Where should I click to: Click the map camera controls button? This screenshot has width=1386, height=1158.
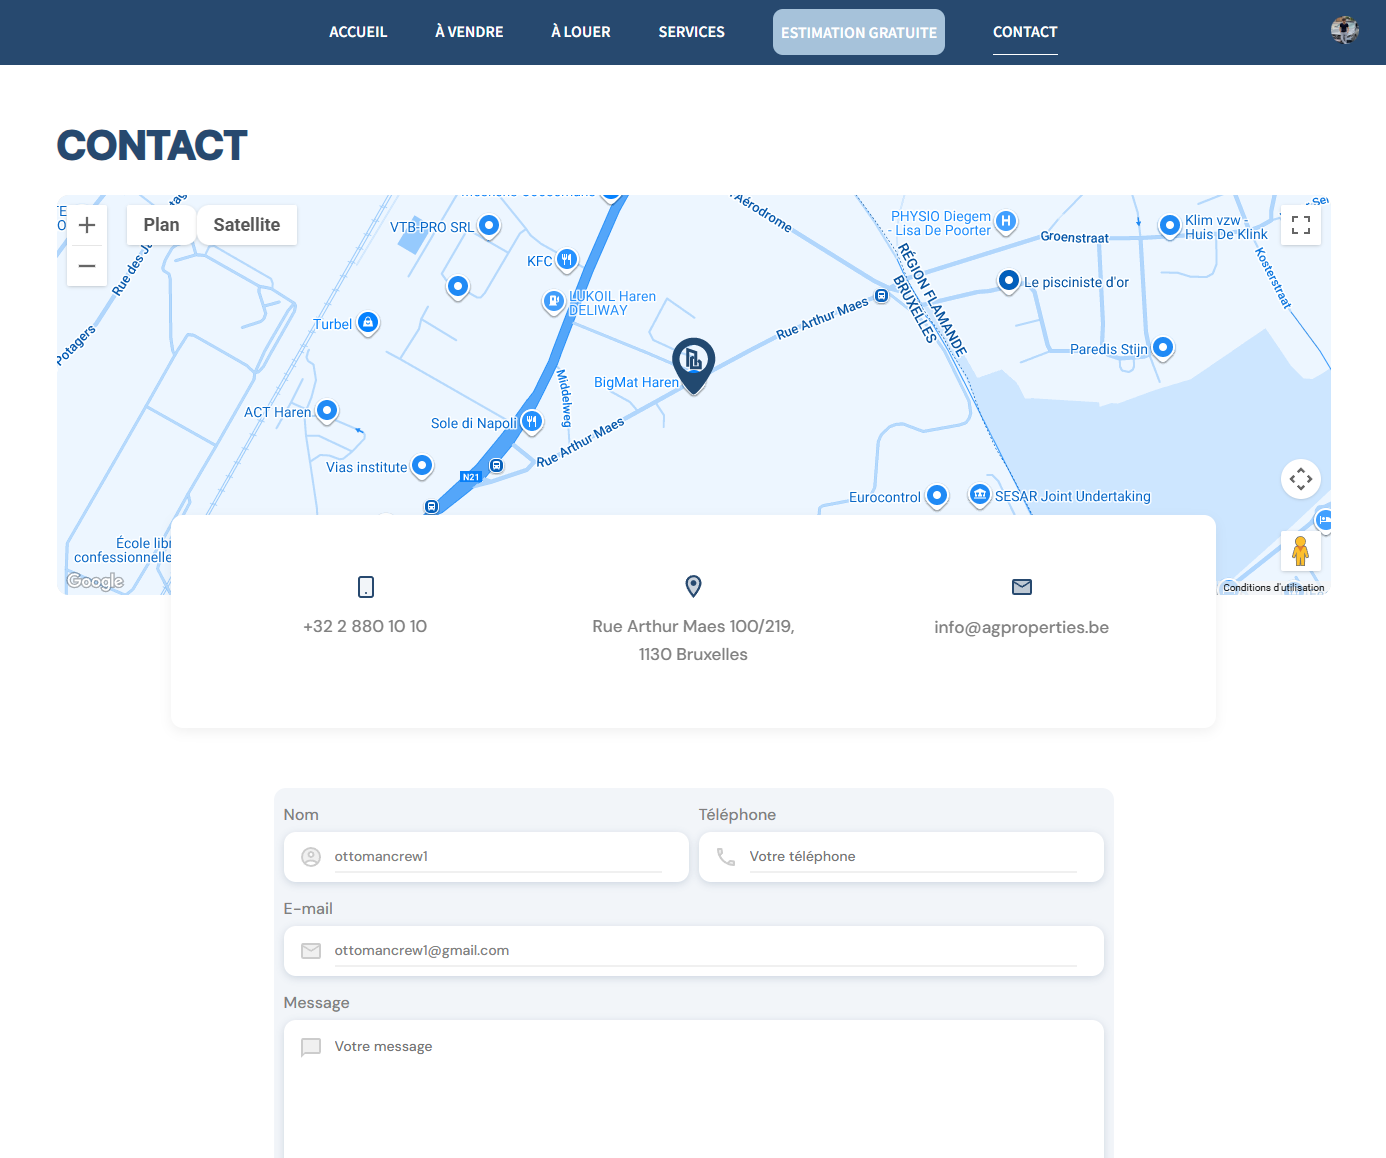click(1300, 479)
